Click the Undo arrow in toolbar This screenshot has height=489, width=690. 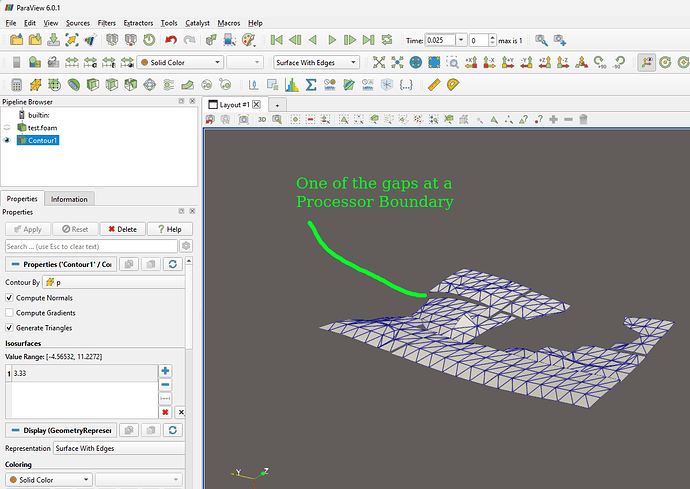point(171,40)
